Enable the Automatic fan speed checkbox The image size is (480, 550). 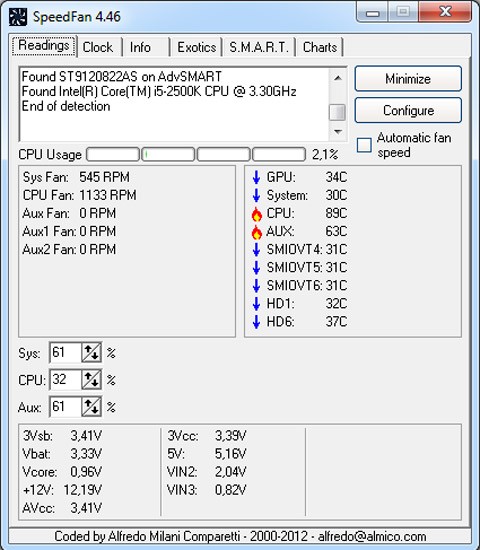pyautogui.click(x=364, y=145)
